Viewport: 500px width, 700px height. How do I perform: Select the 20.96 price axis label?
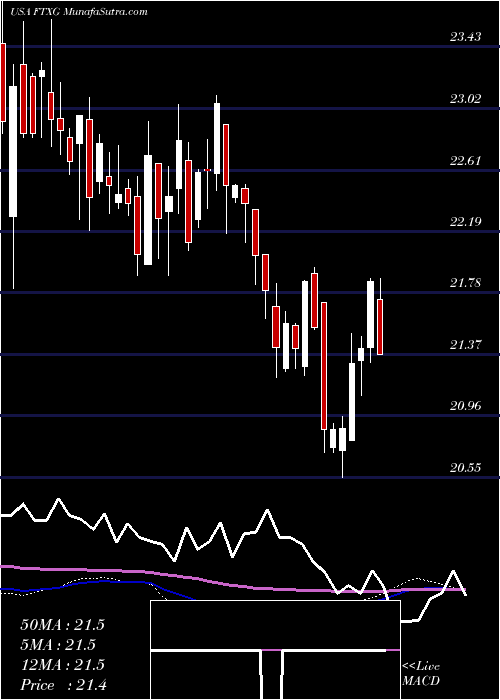tap(466, 406)
